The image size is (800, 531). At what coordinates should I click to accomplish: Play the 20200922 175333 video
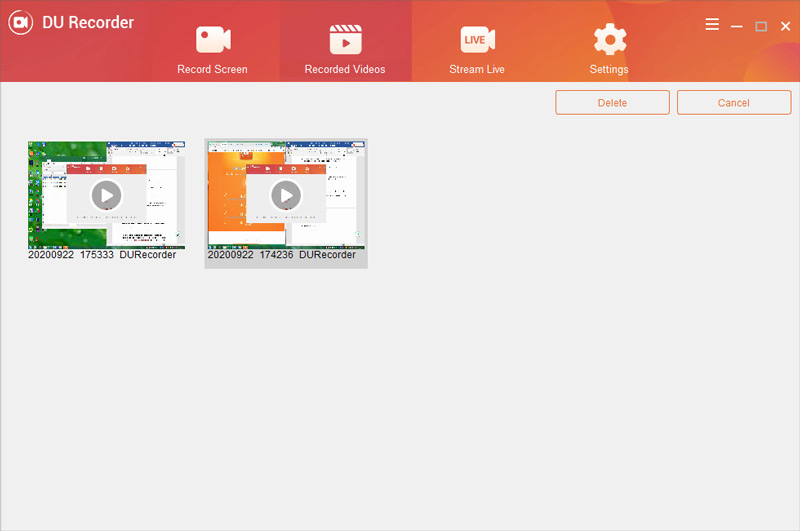coord(106,195)
